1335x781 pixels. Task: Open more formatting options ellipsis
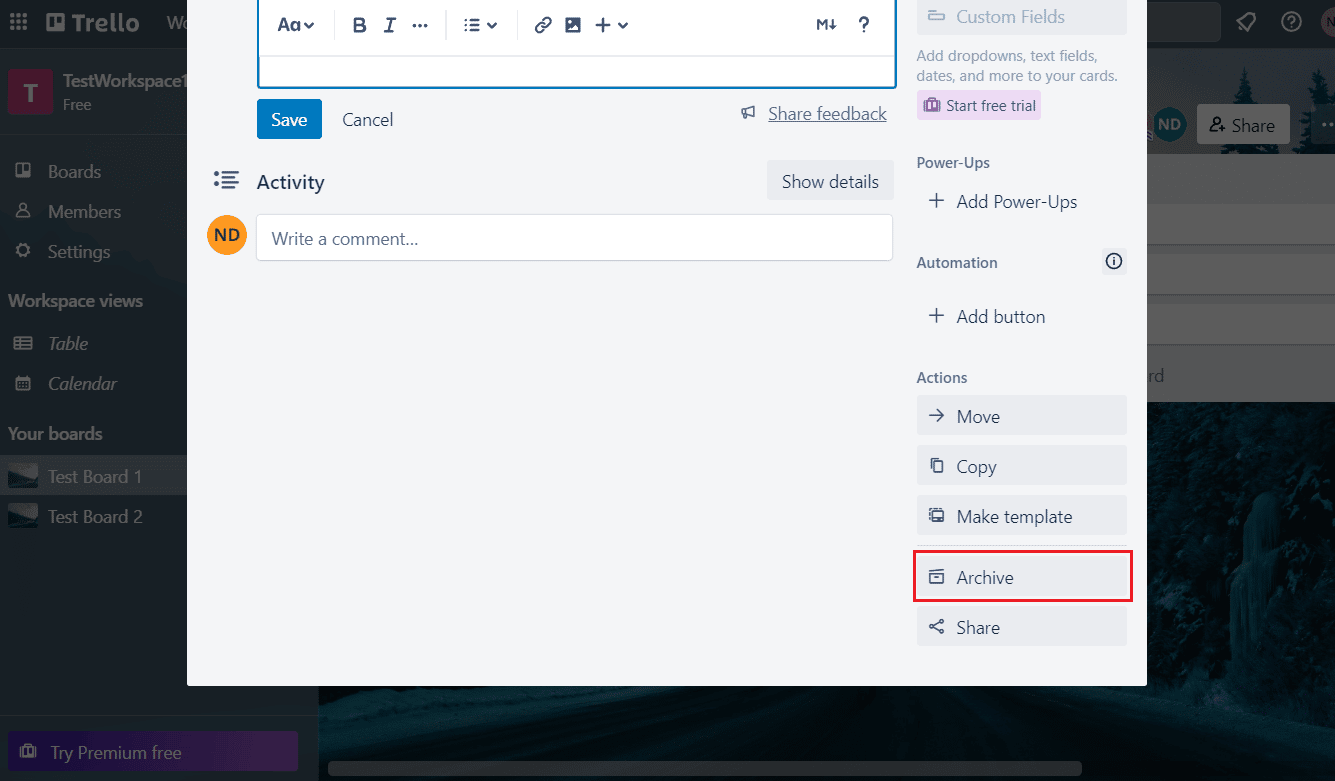click(420, 25)
